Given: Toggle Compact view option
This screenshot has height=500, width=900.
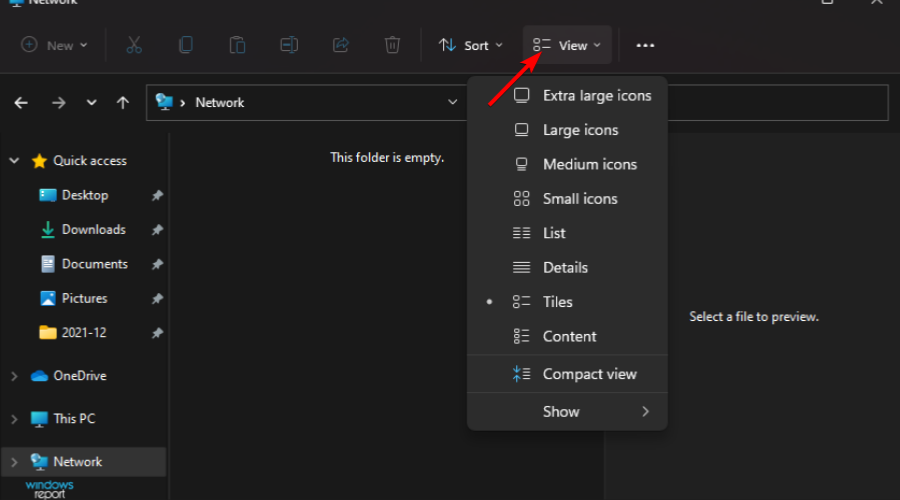Looking at the screenshot, I should 567,374.
